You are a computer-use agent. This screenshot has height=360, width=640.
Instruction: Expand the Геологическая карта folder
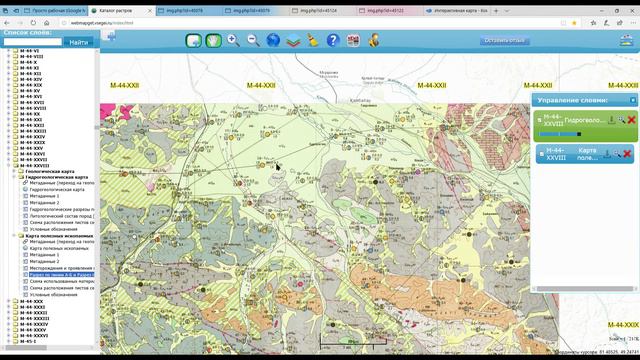pyautogui.click(x=14, y=171)
